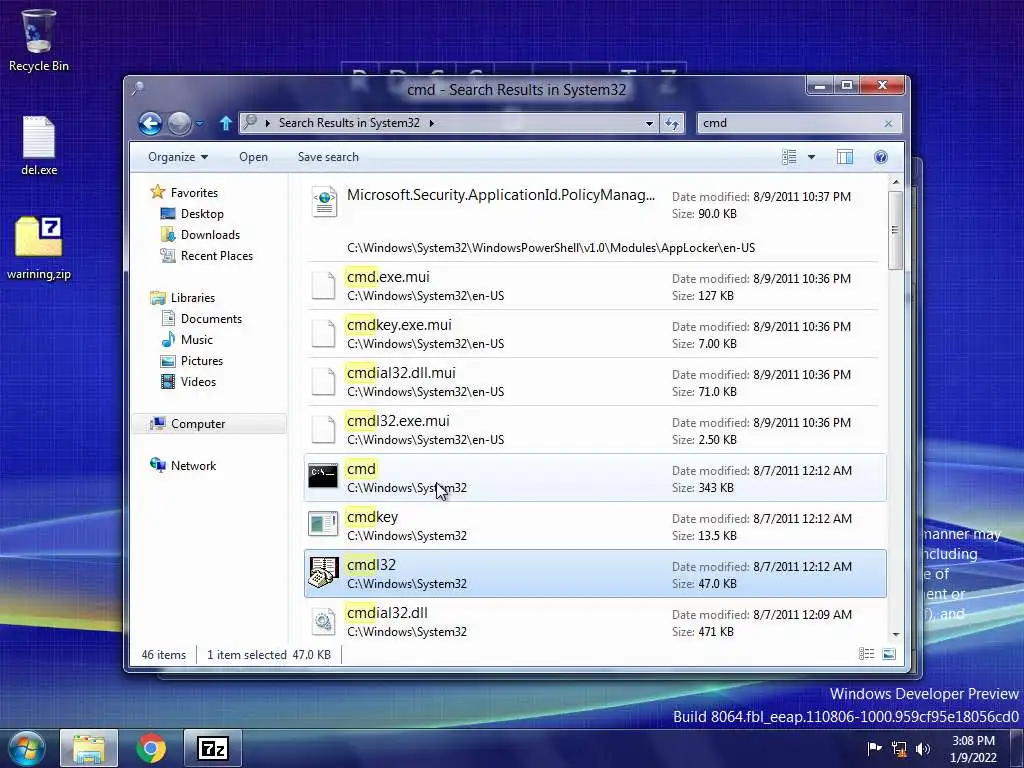Select the warining.zip desktop archive
This screenshot has height=768, width=1024.
(x=39, y=249)
